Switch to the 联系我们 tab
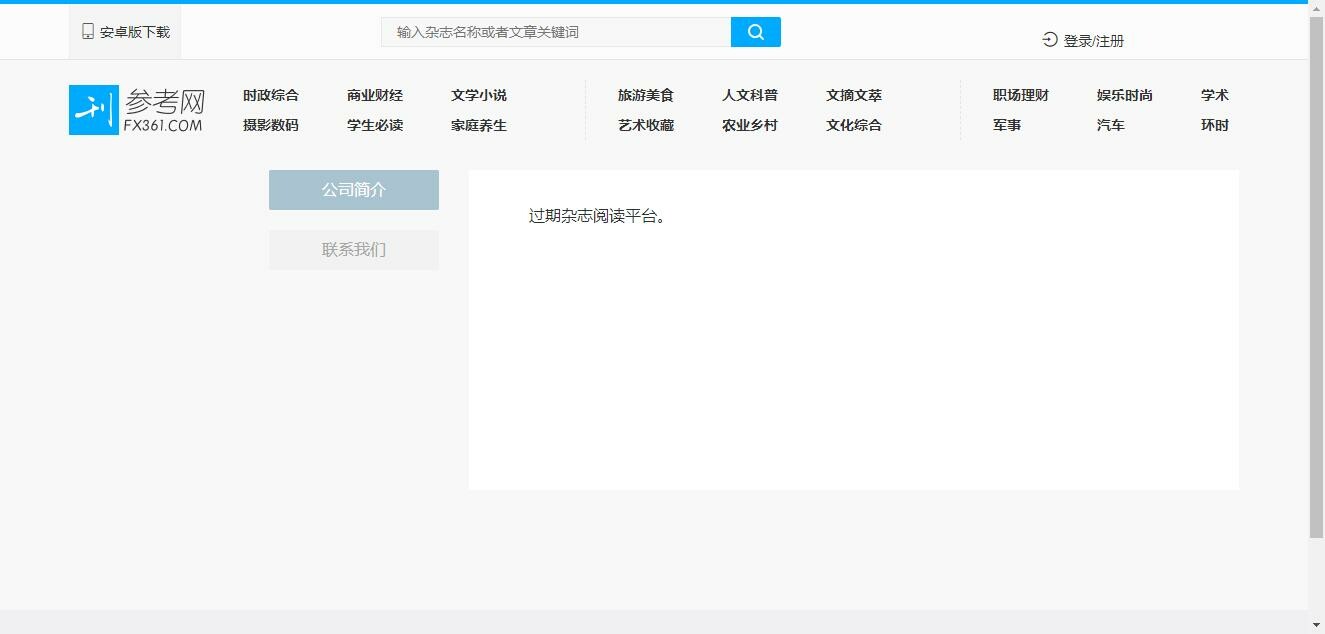 (353, 250)
